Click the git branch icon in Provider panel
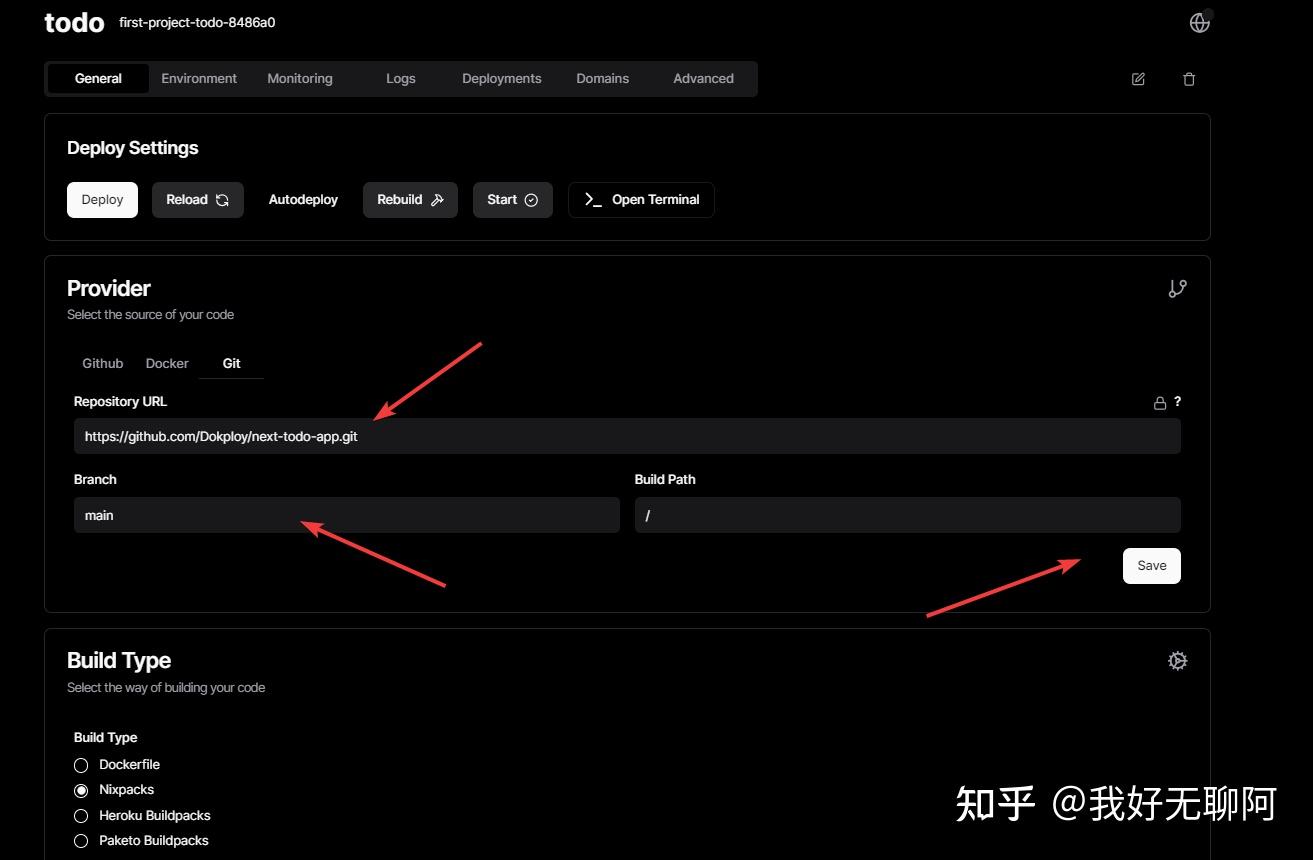Image resolution: width=1313 pixels, height=860 pixels. click(1177, 288)
